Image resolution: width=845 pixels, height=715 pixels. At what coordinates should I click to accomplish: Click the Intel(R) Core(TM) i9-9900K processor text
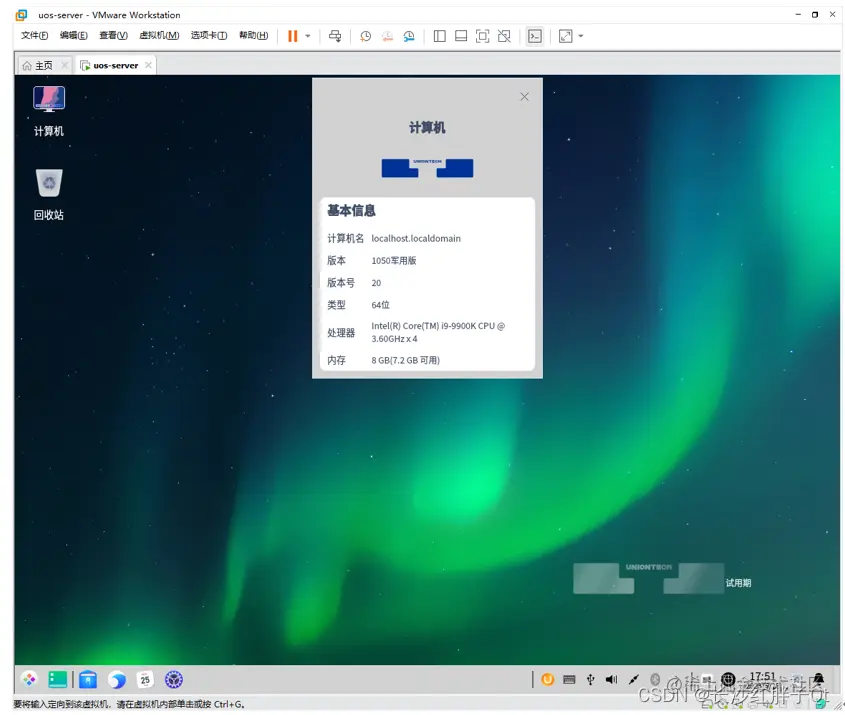(x=438, y=332)
